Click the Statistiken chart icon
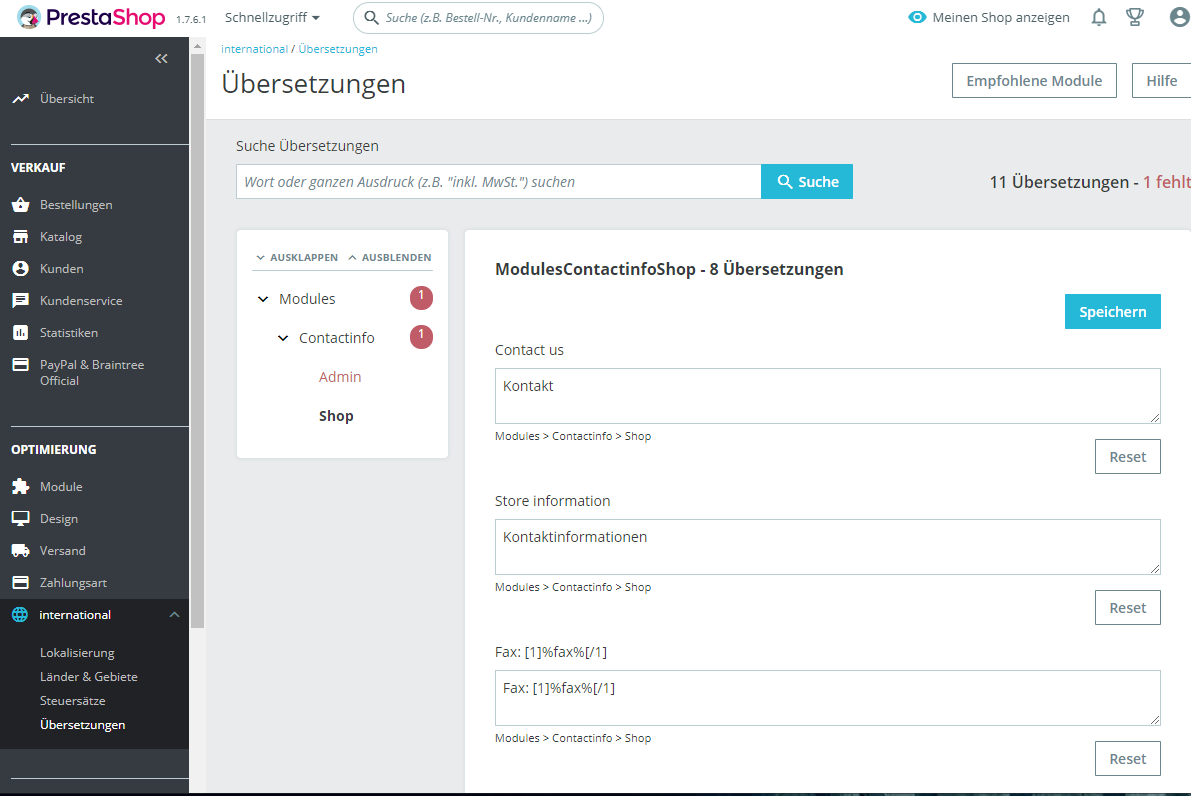The image size is (1191, 796). 21,333
